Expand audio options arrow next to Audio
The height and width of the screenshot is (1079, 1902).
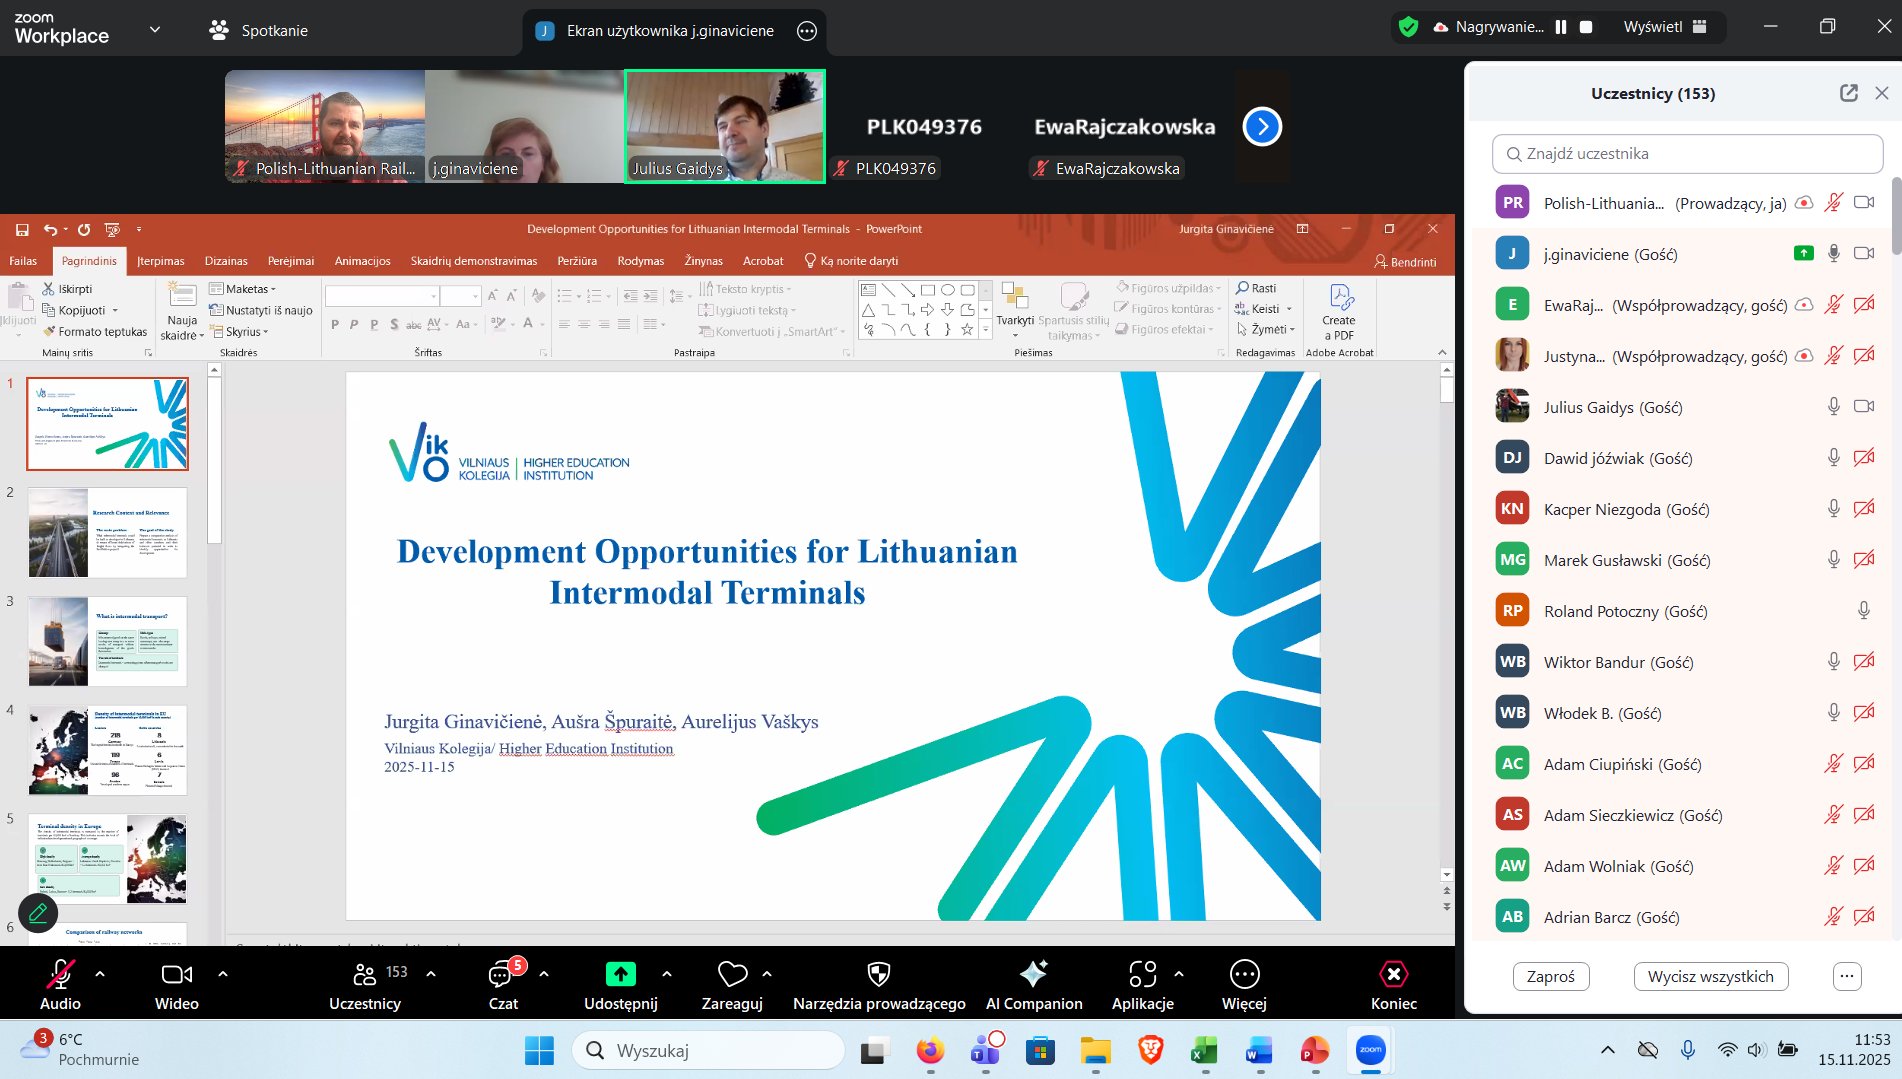pyautogui.click(x=100, y=973)
